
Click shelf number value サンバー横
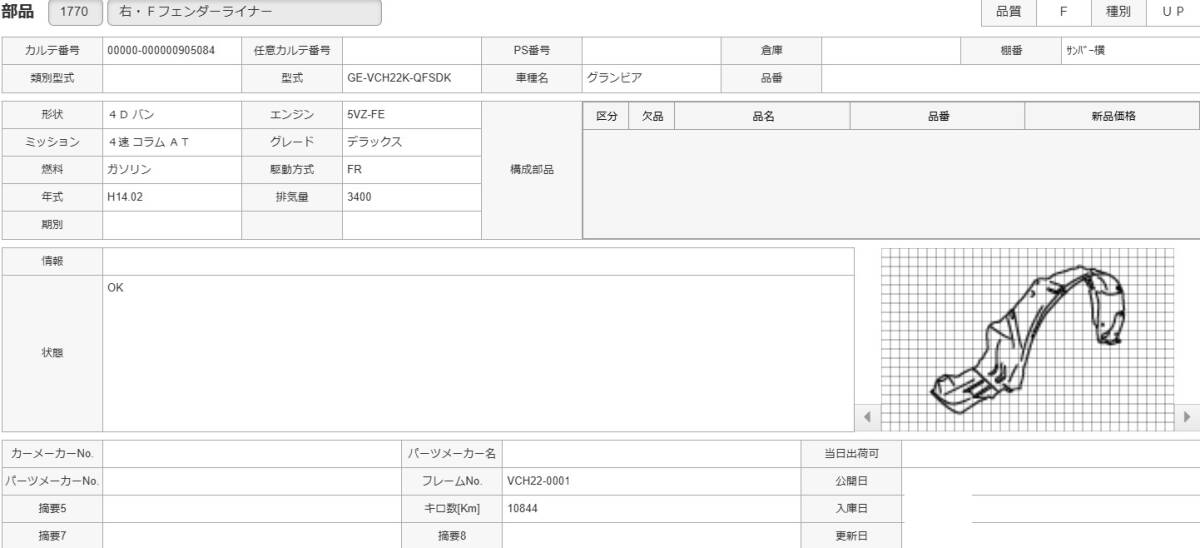[x=1085, y=50]
